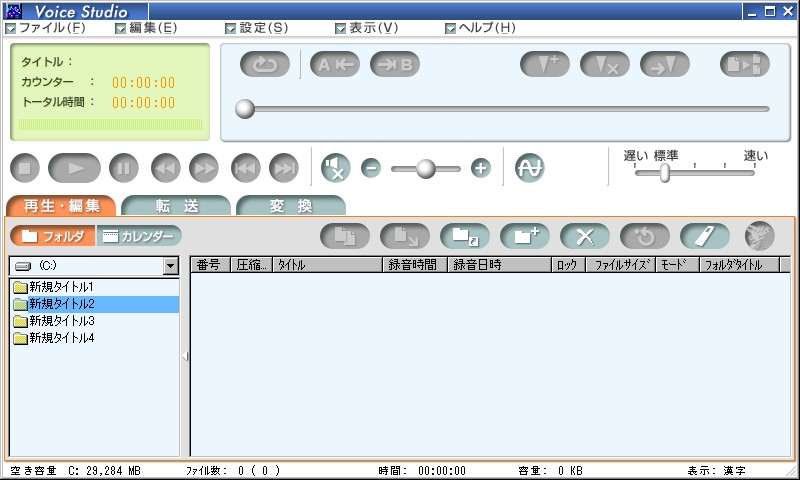The image size is (800, 480).
Task: Select the フォルダ view button
Action: point(53,236)
